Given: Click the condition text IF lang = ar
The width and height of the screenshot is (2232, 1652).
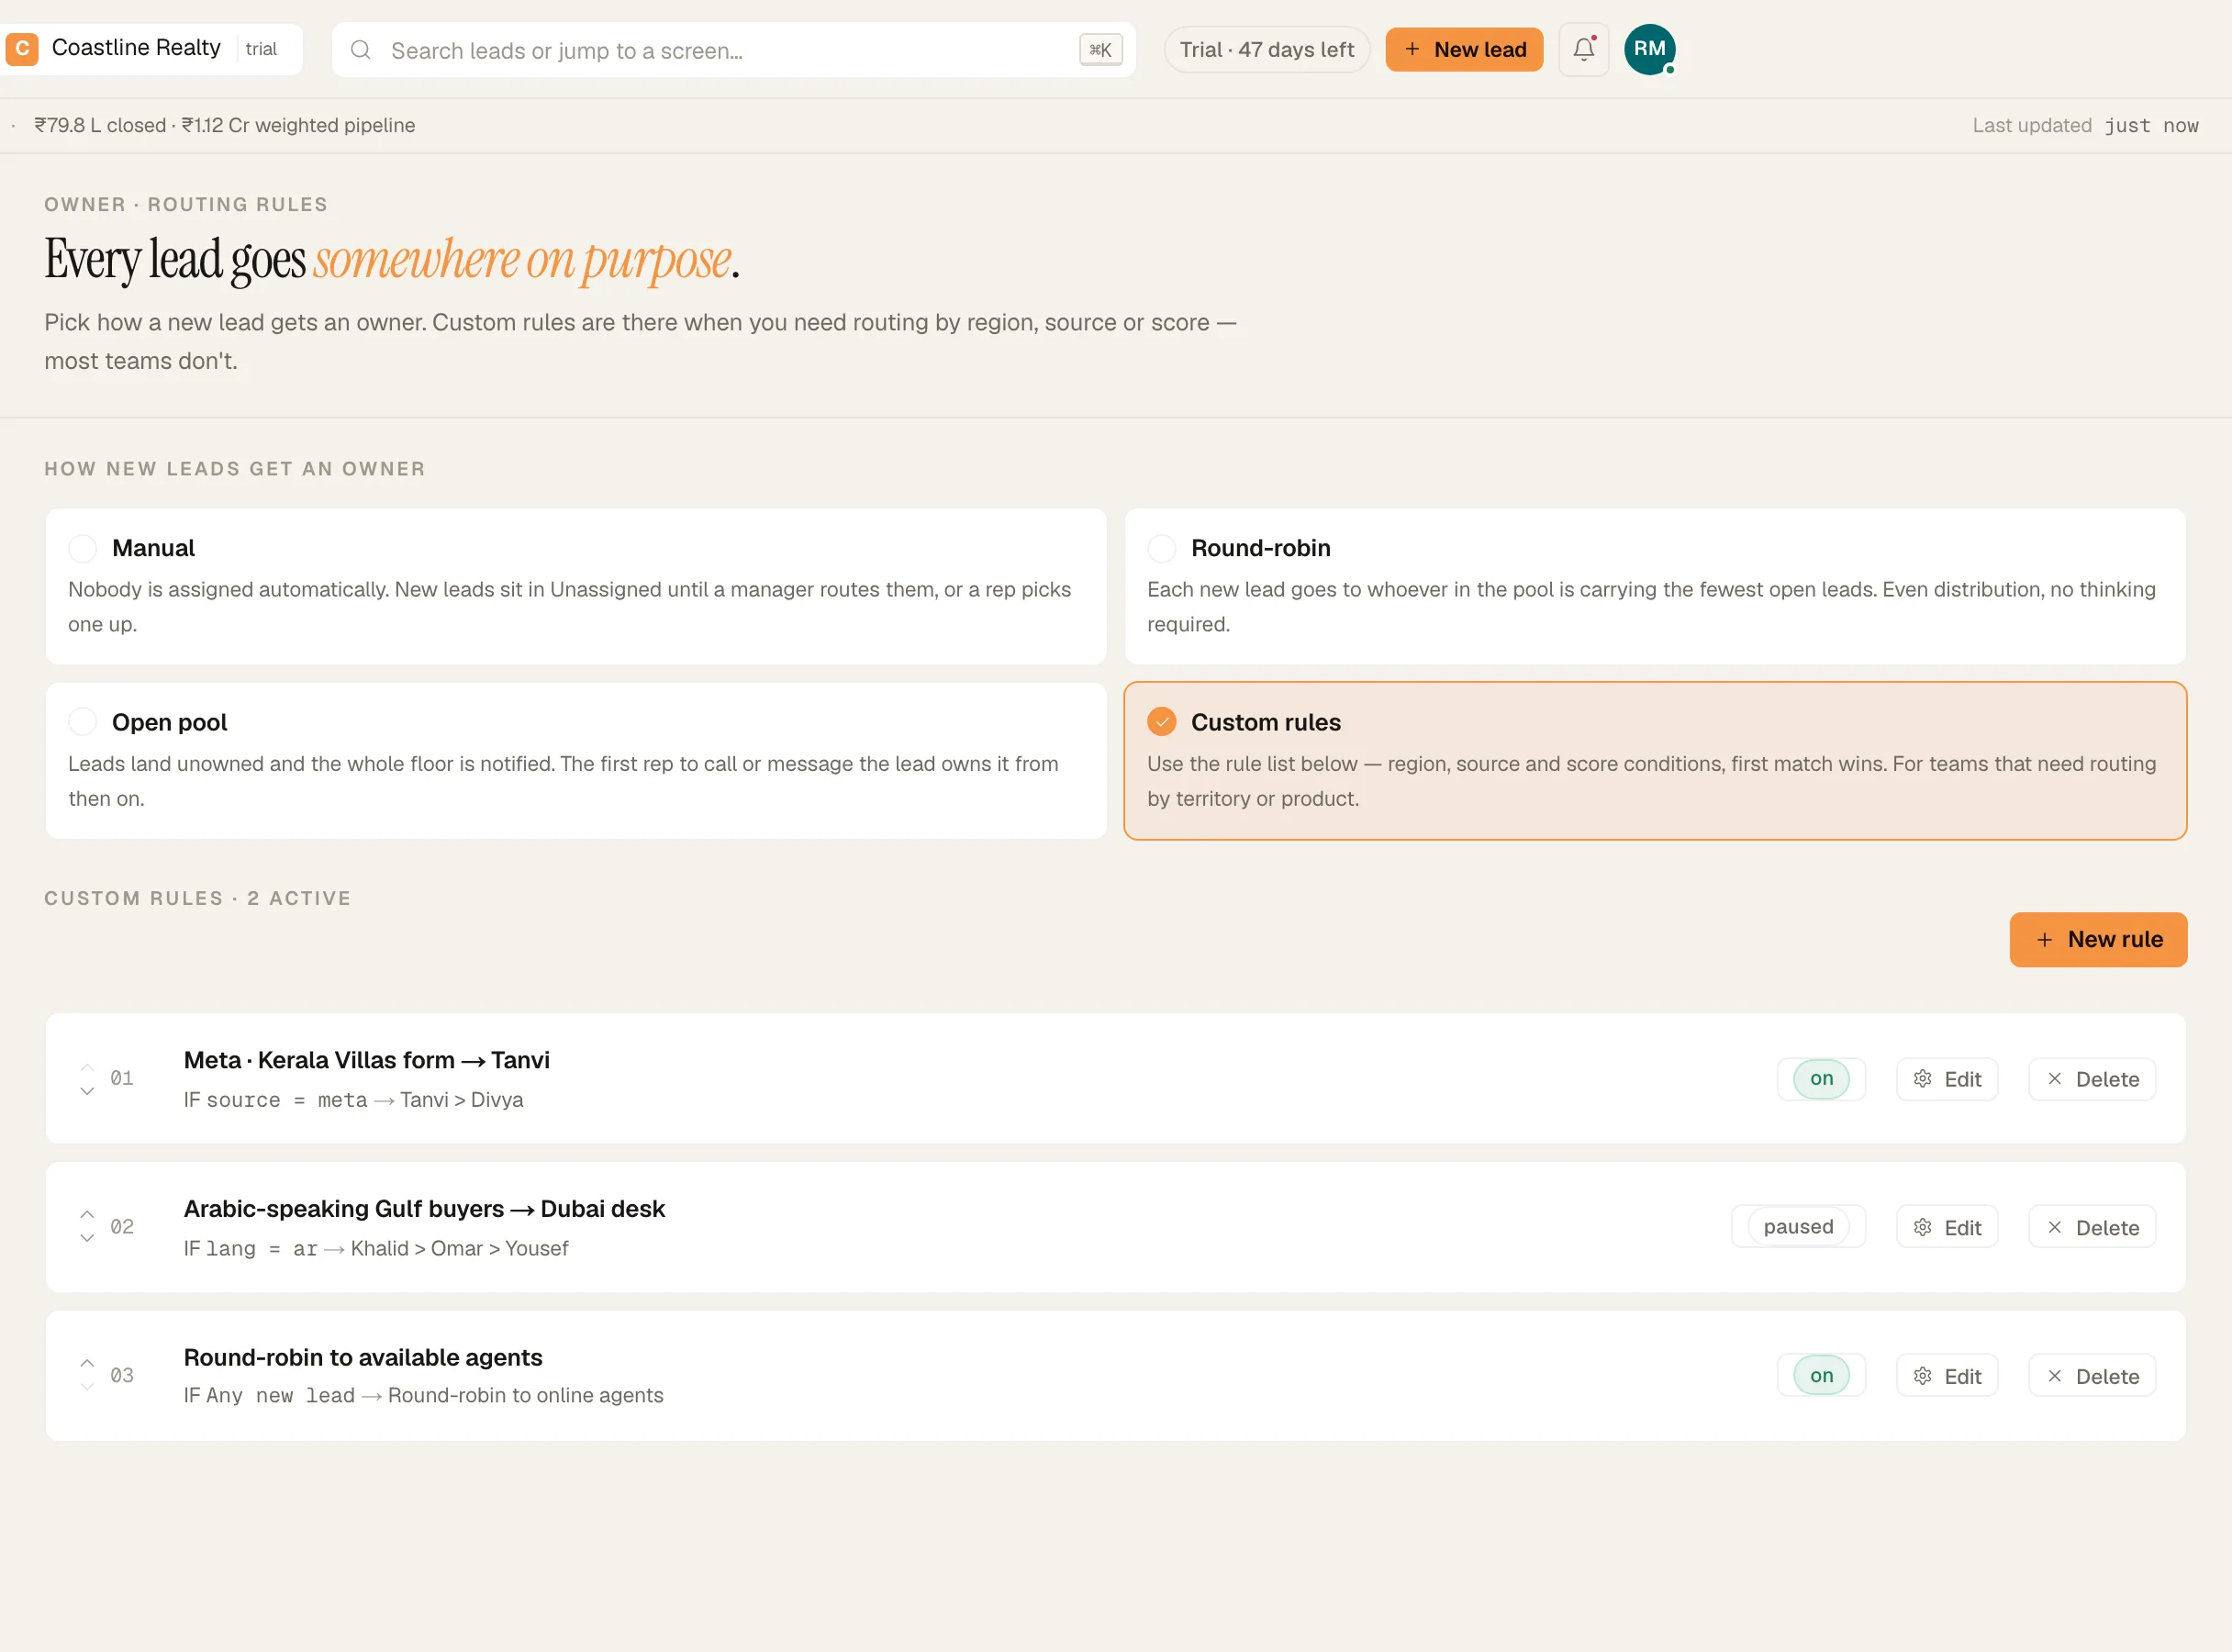Looking at the screenshot, I should pos(250,1248).
